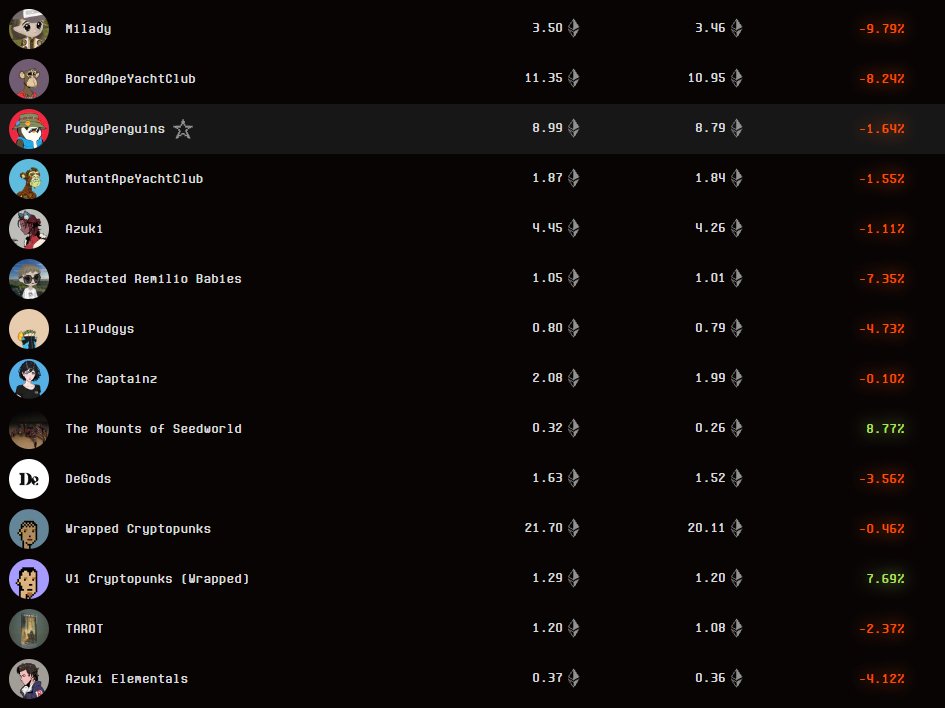Click the Azuki Elementals avatar
This screenshot has width=945, height=708.
click(x=29, y=678)
